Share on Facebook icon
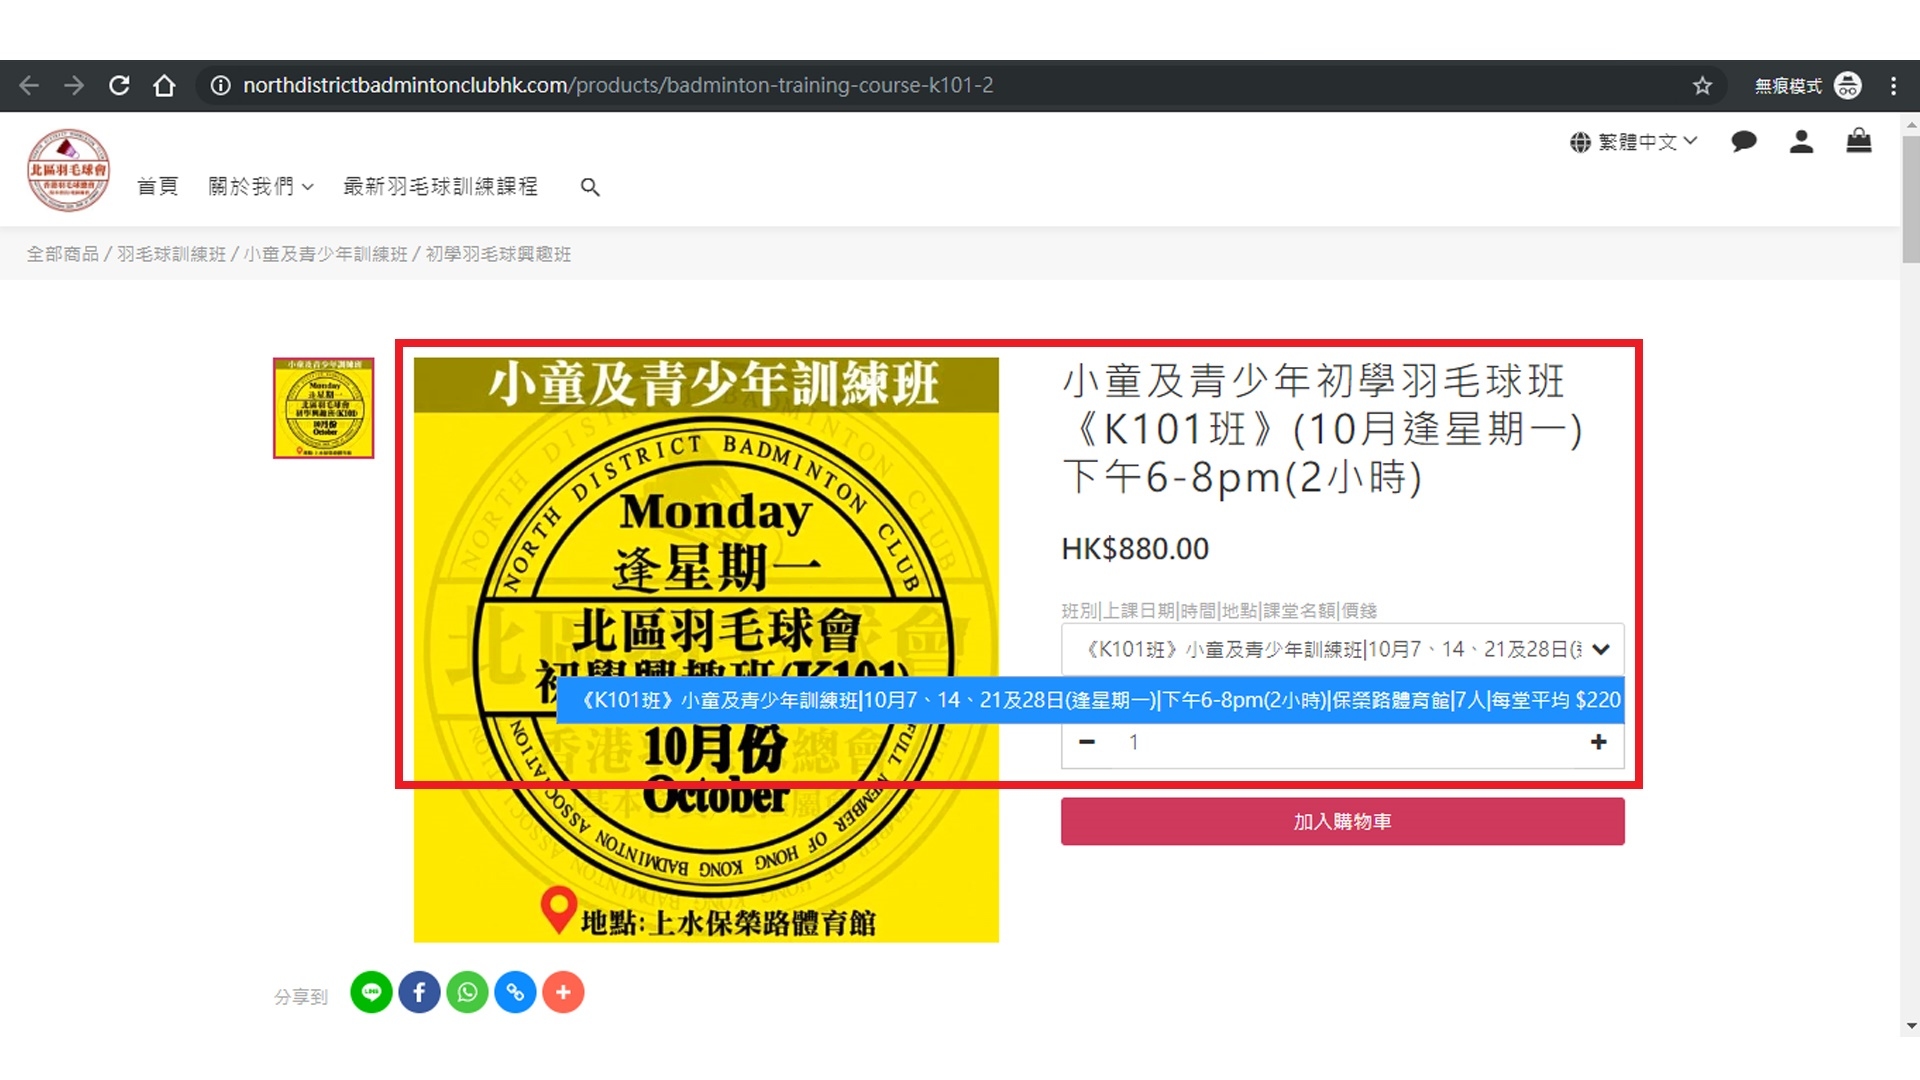 pyautogui.click(x=419, y=992)
